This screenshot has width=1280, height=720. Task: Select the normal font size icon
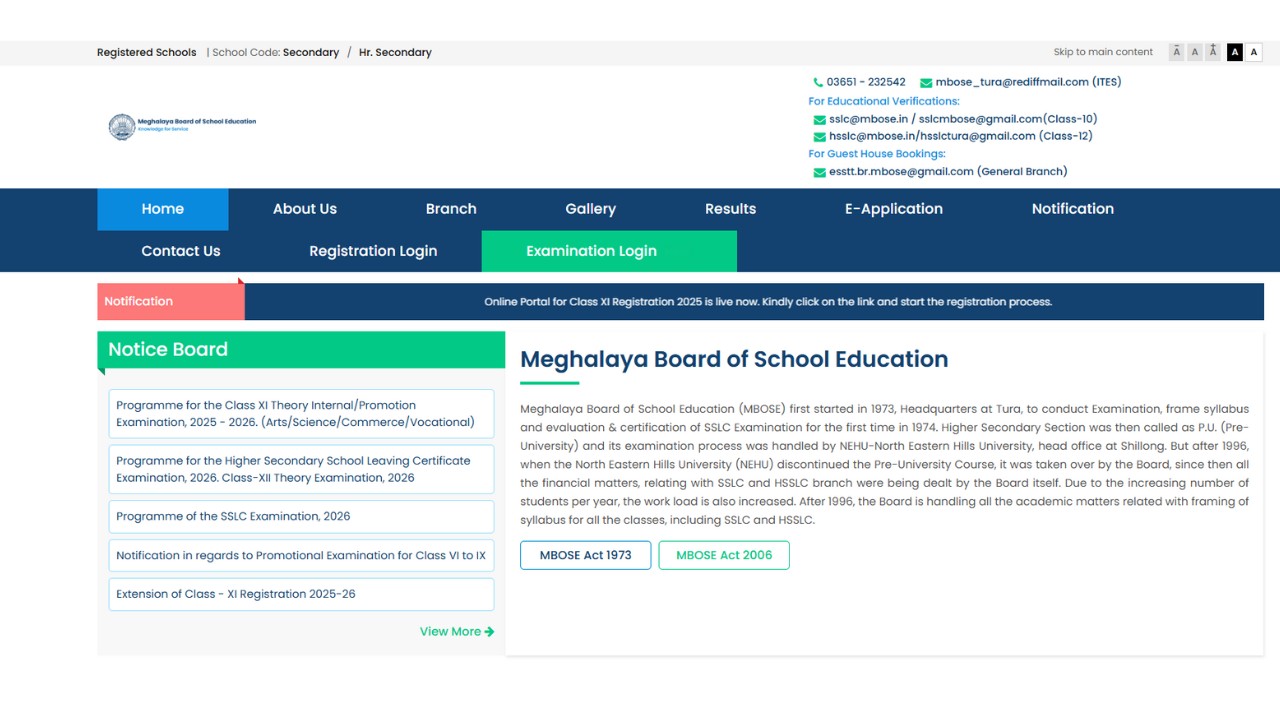click(1194, 51)
